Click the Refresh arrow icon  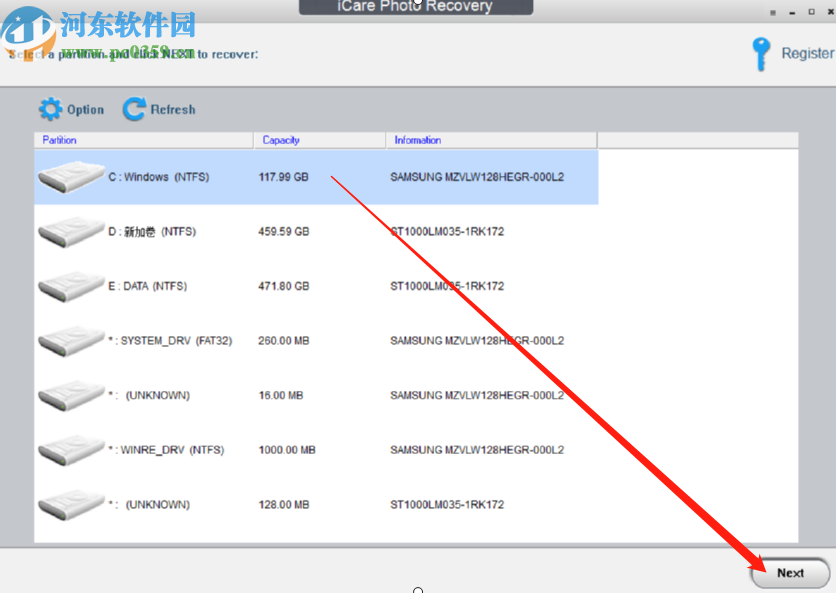[x=134, y=109]
